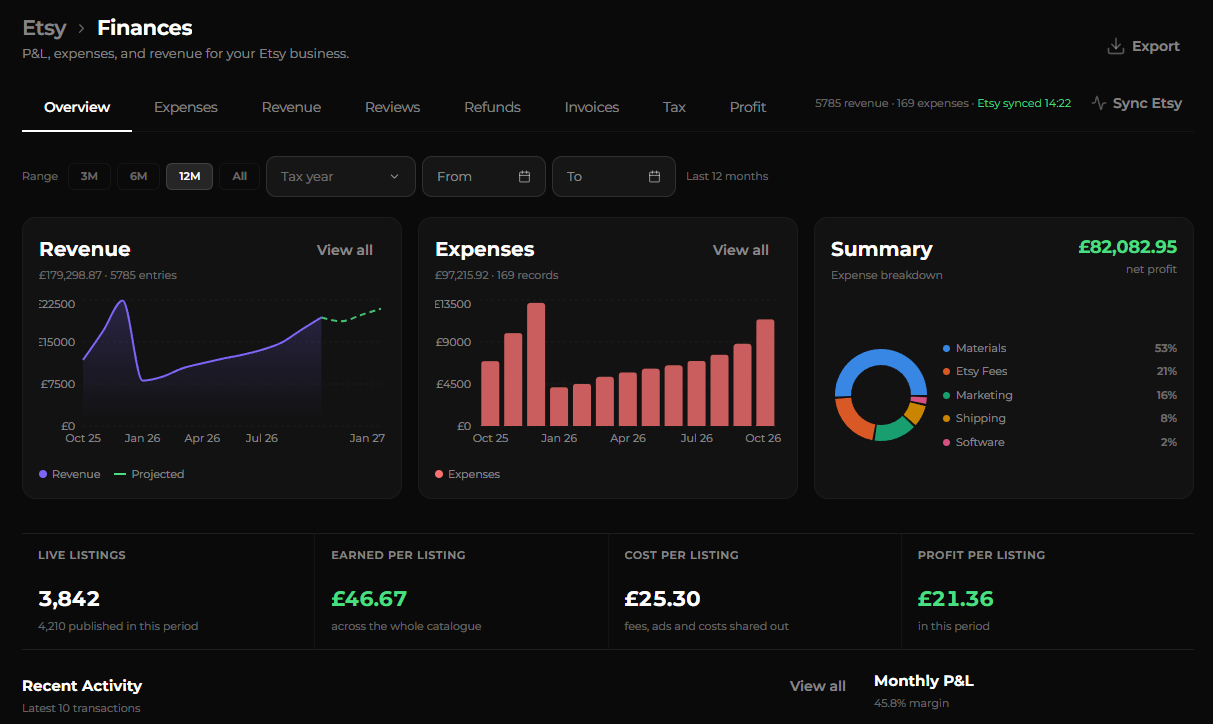Click the £25.30 cost per listing value

662,599
